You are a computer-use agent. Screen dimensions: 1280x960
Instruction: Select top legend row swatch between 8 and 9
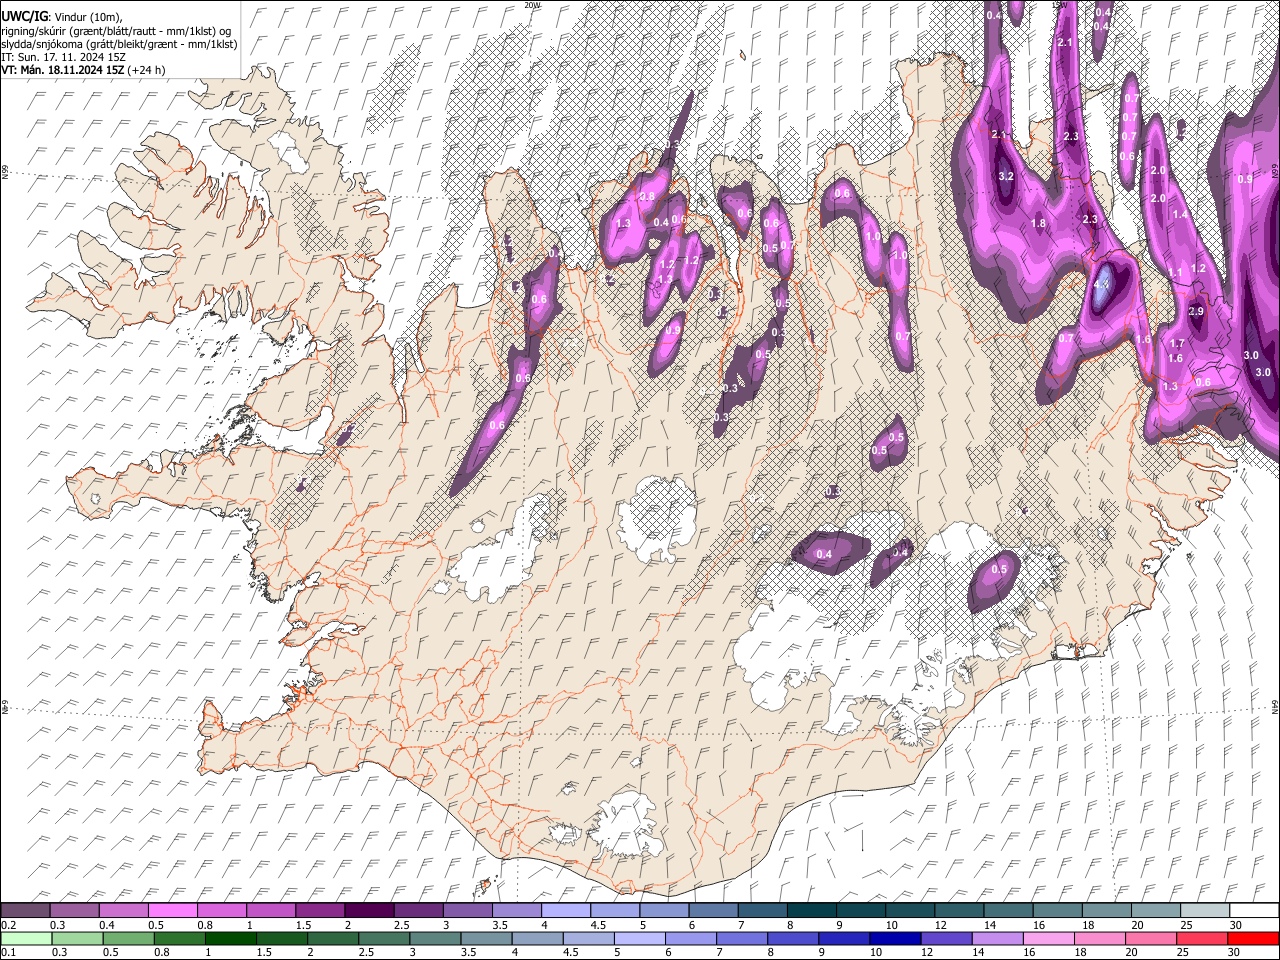[x=813, y=910]
